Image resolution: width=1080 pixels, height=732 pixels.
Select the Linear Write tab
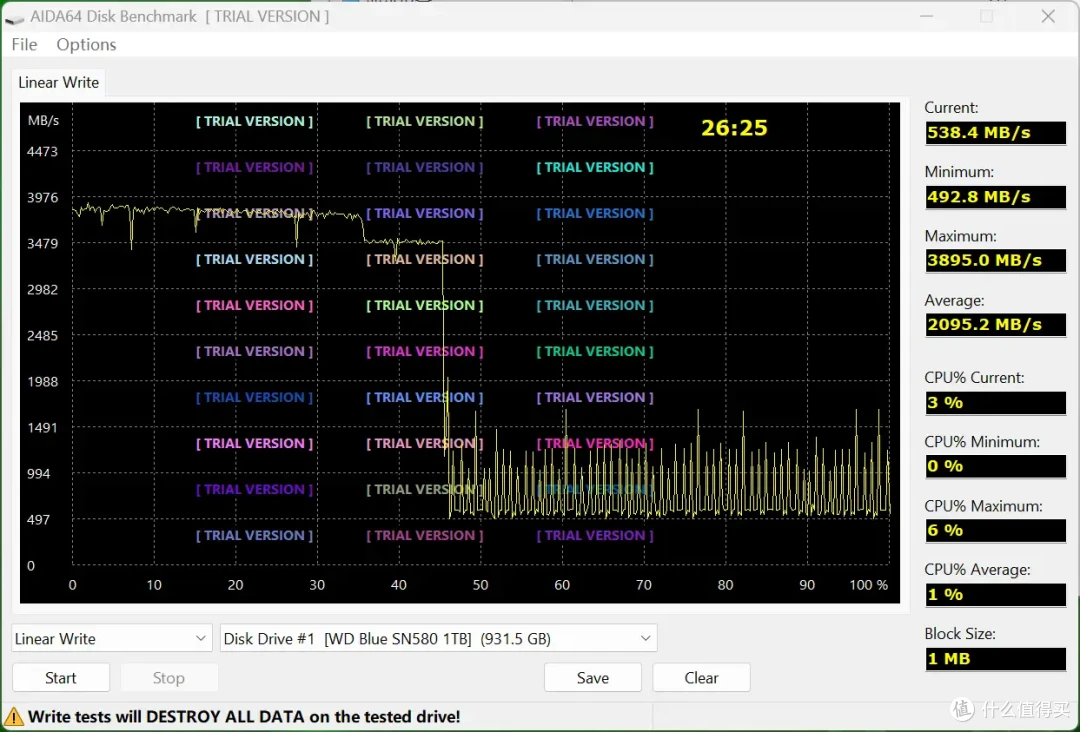point(59,83)
